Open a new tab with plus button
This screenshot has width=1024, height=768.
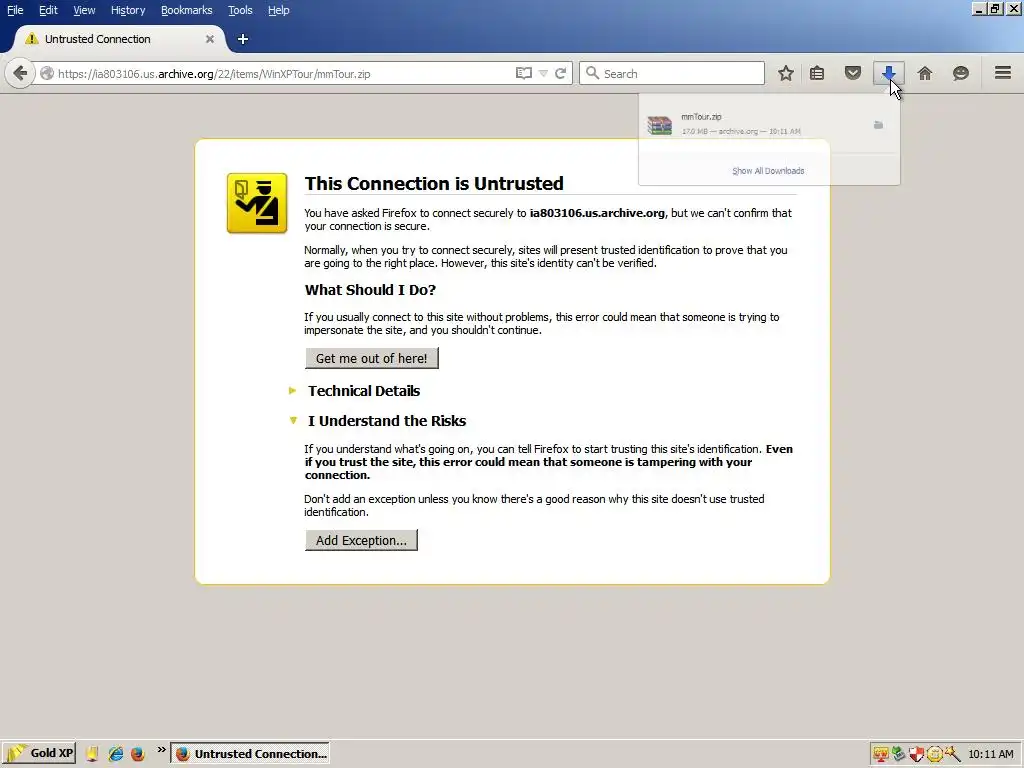pos(242,39)
